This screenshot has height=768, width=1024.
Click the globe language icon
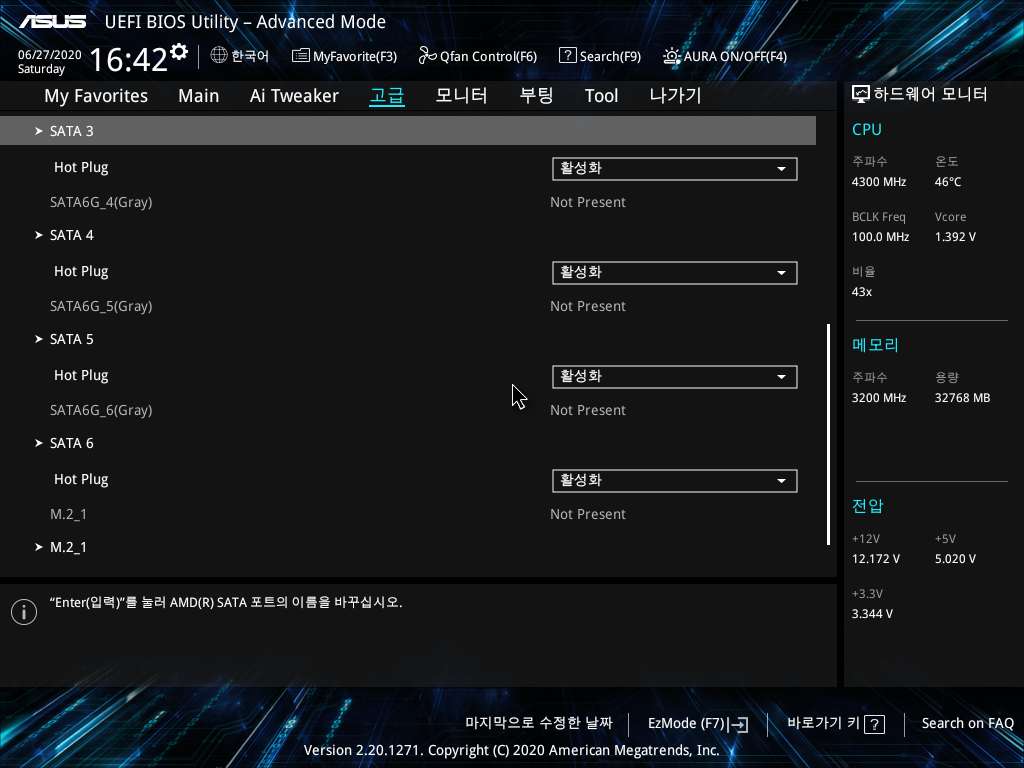[x=219, y=56]
